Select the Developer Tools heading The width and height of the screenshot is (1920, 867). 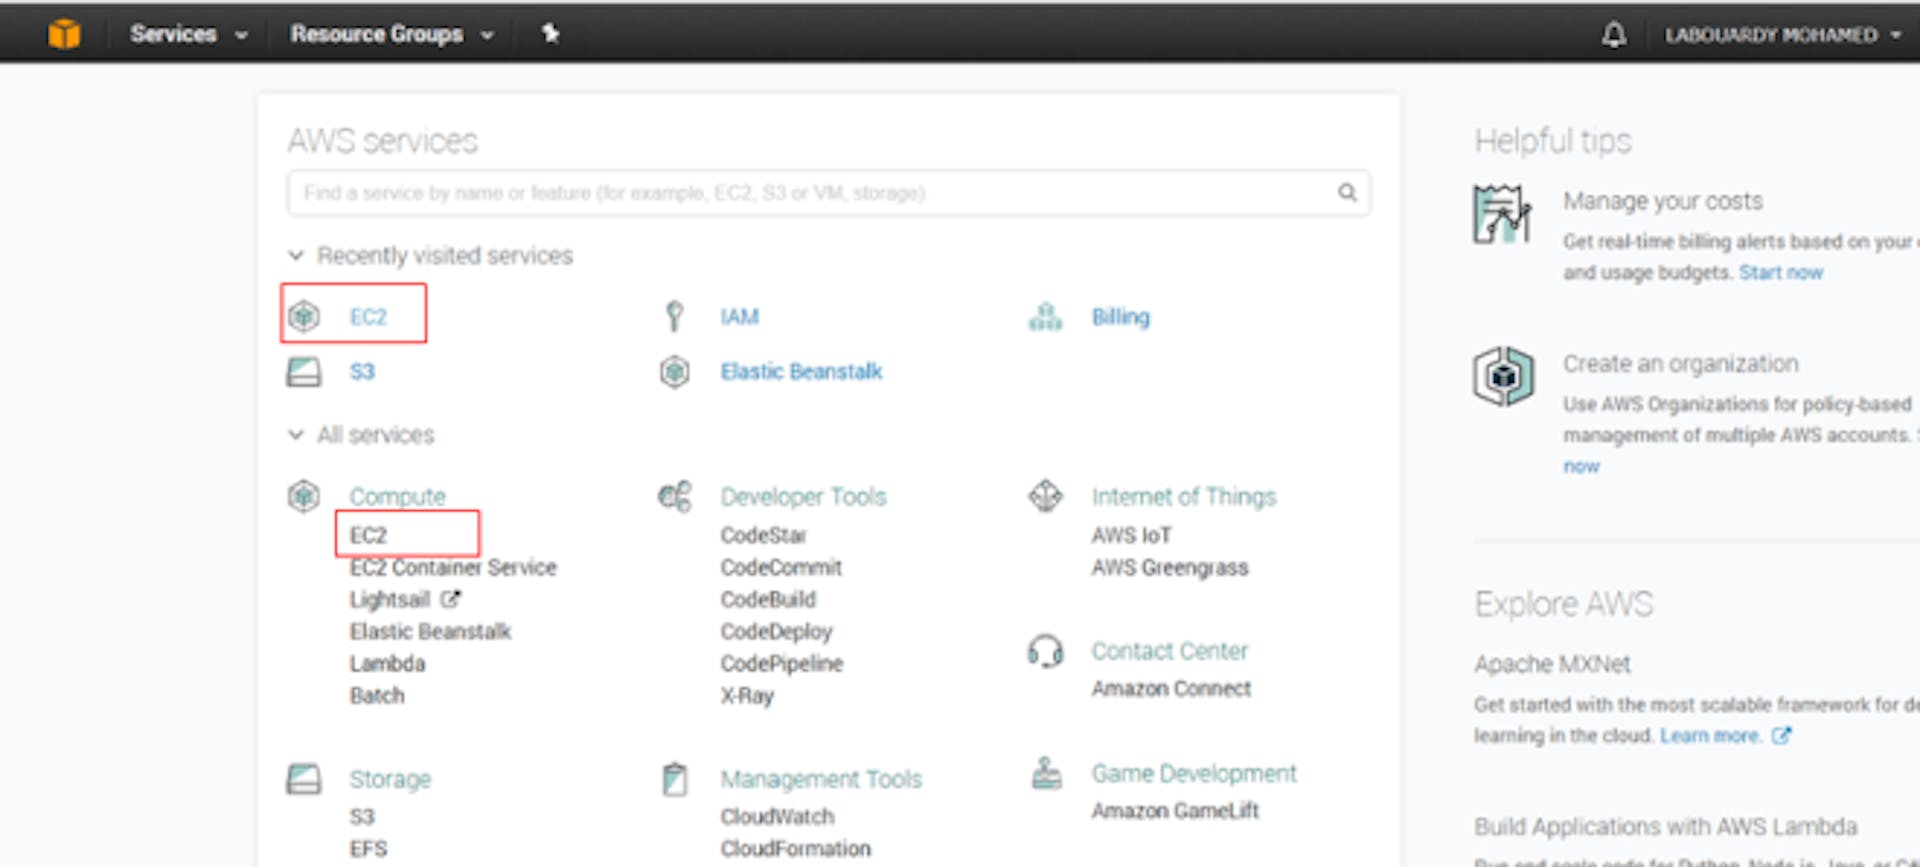[804, 497]
